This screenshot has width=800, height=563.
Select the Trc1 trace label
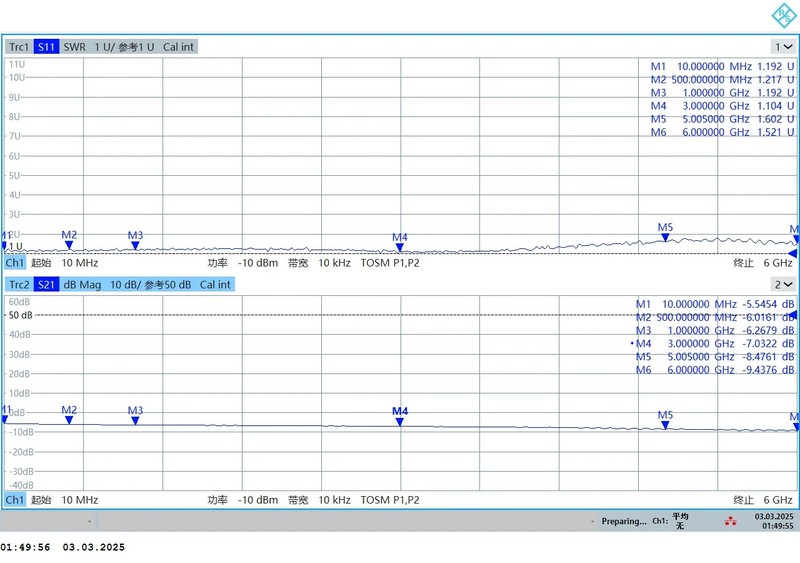click(19, 47)
